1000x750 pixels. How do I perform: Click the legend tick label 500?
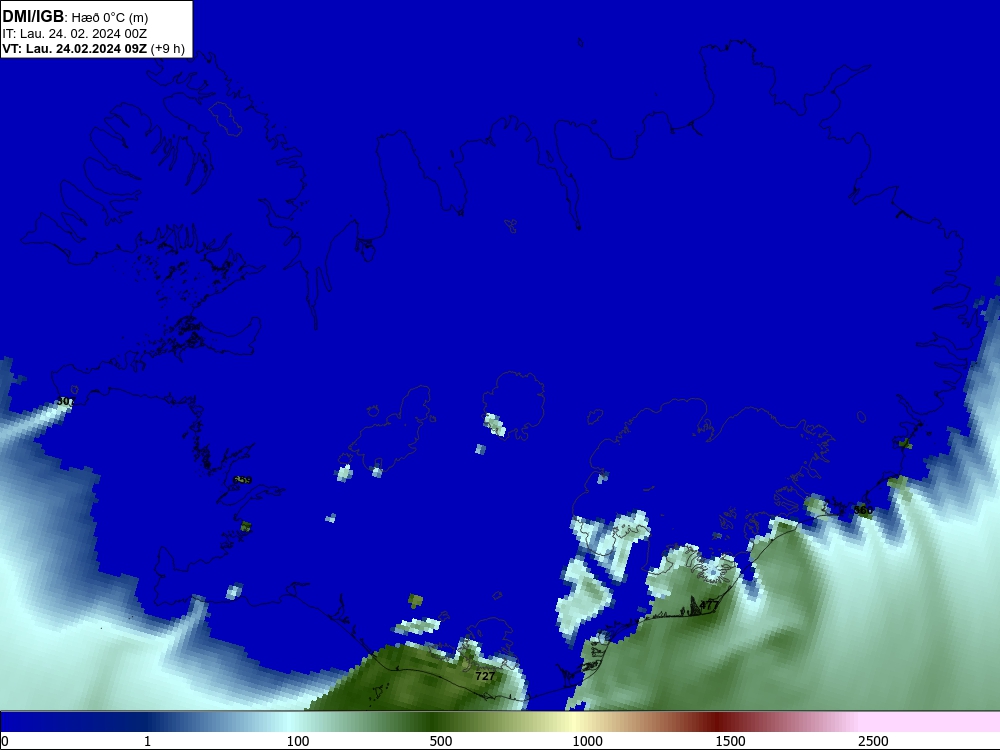pyautogui.click(x=441, y=741)
